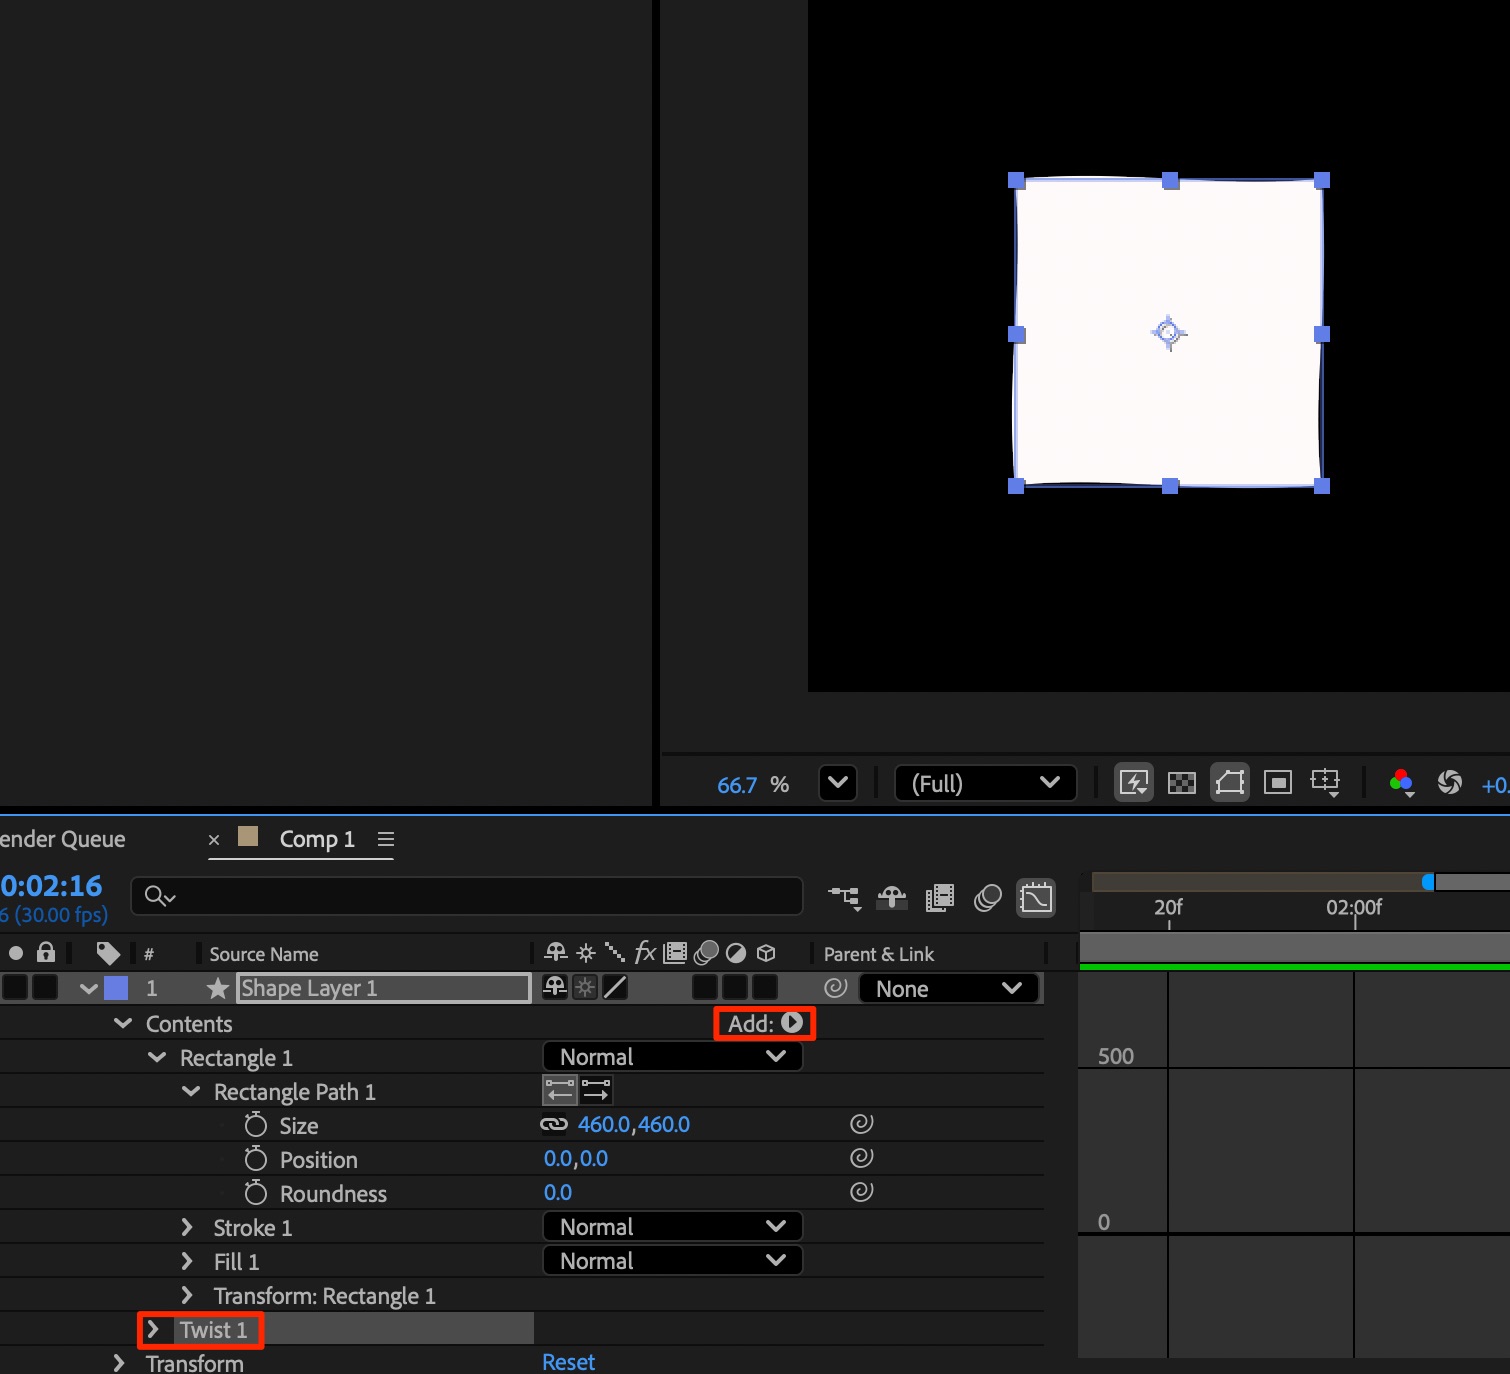Open the viewer resolution (Full) dropdown

click(985, 783)
